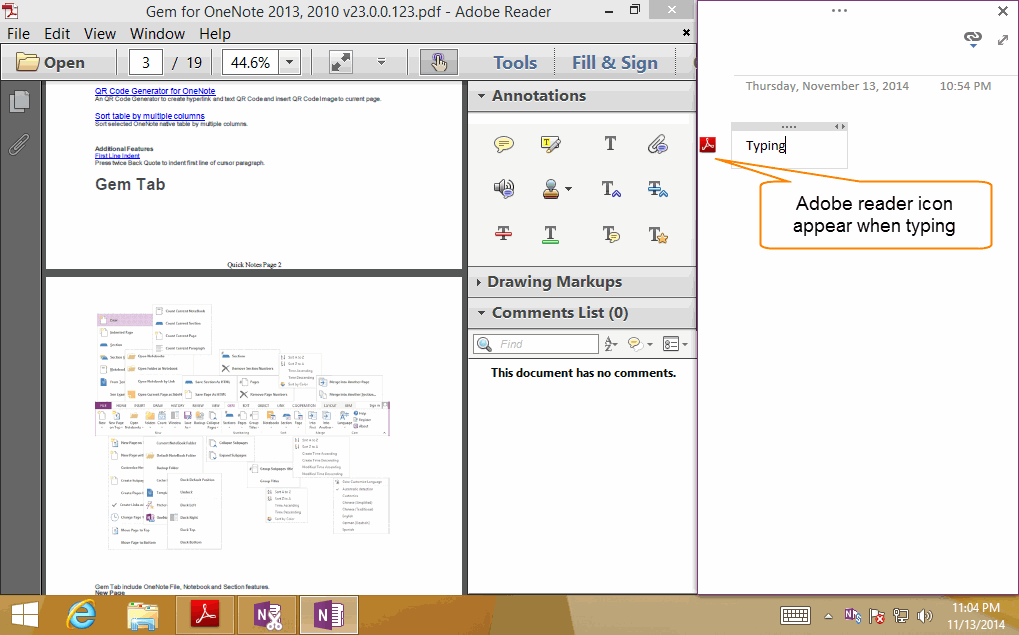This screenshot has width=1019, height=635.
Task: Click the Typing note text
Action: click(x=766, y=145)
